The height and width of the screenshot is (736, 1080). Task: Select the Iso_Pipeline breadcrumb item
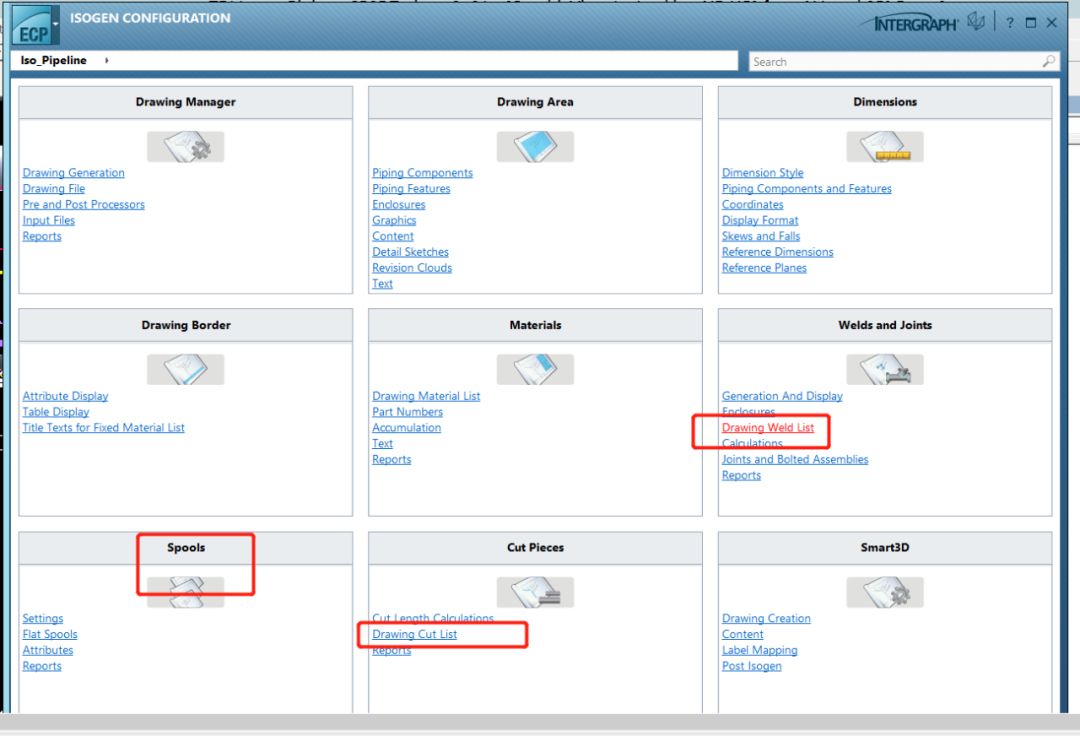[54, 61]
